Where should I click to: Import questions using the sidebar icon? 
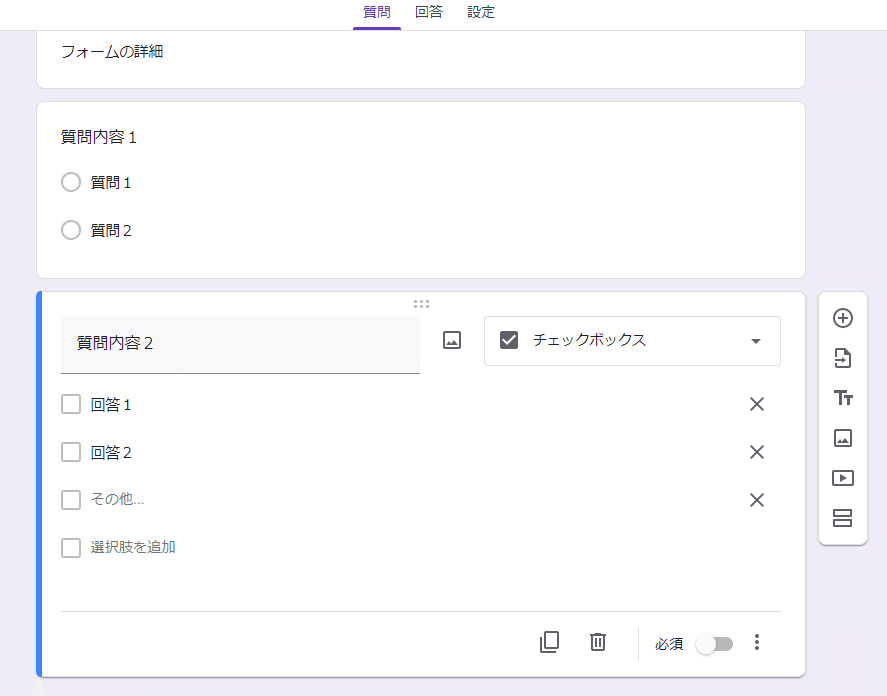842,358
